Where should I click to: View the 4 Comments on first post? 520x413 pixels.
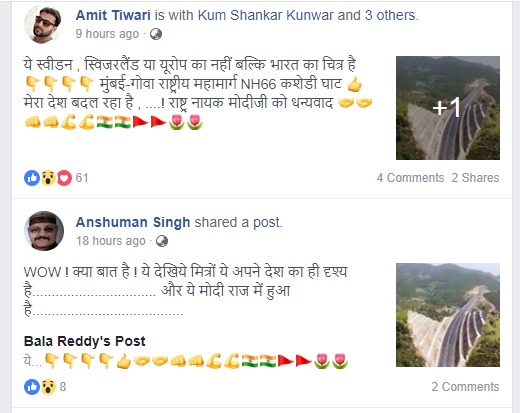tap(410, 178)
